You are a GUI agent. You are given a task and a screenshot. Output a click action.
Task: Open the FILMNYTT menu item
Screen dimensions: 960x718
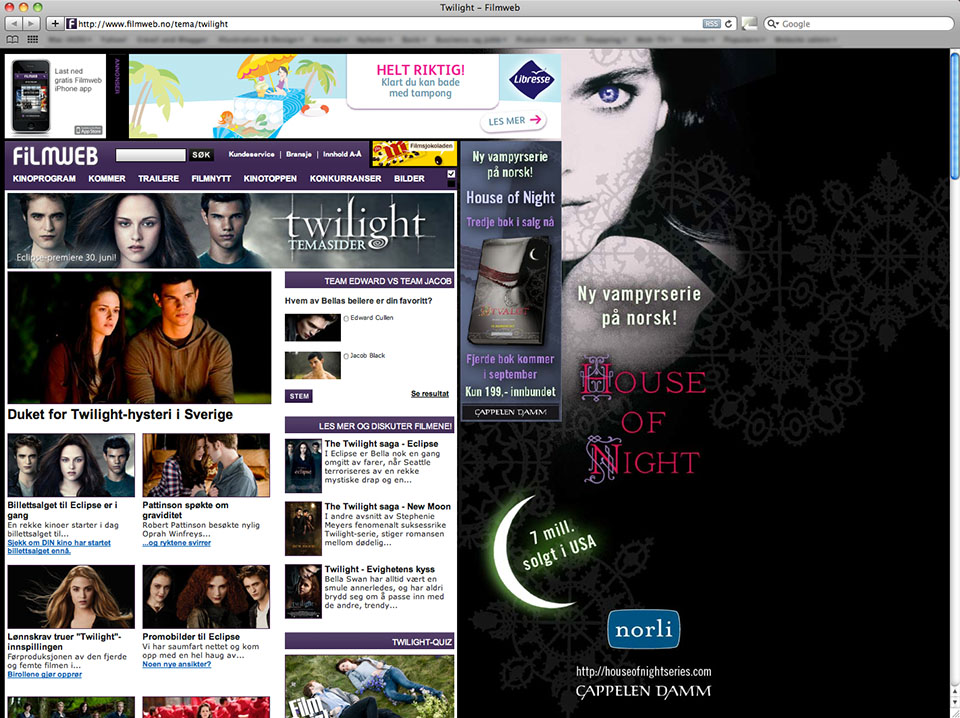pos(211,178)
